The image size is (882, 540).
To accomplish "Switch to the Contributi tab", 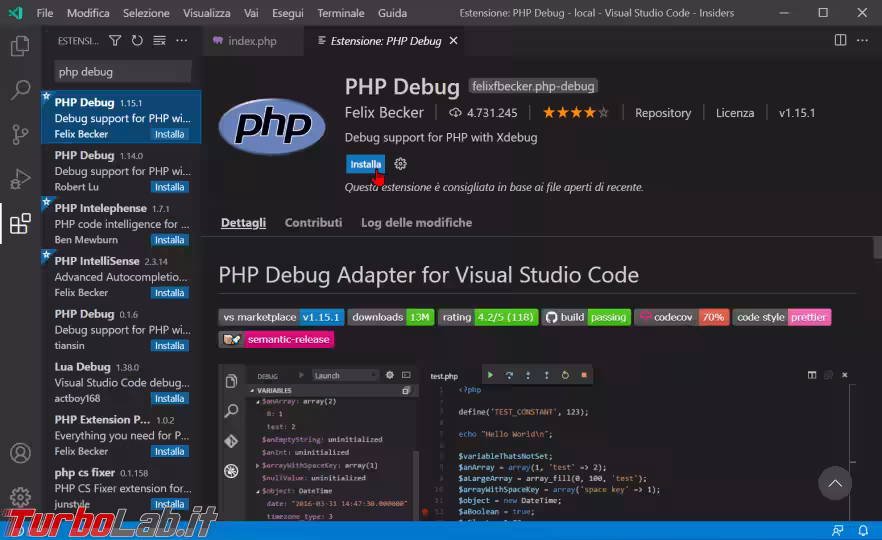I will 313,222.
